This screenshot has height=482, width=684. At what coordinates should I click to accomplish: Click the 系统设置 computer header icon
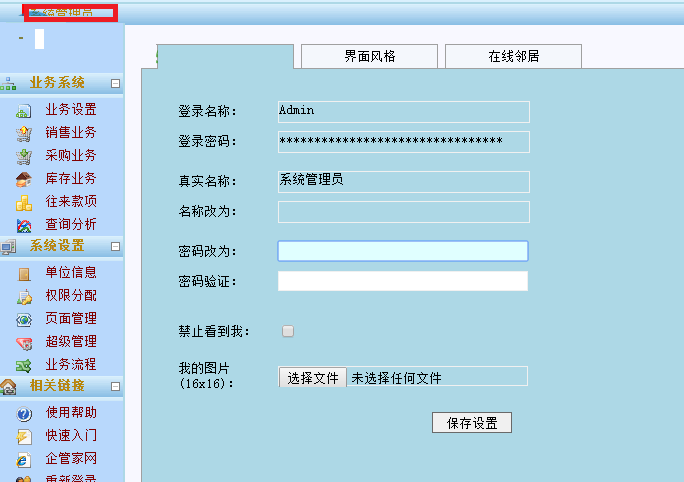point(8,247)
